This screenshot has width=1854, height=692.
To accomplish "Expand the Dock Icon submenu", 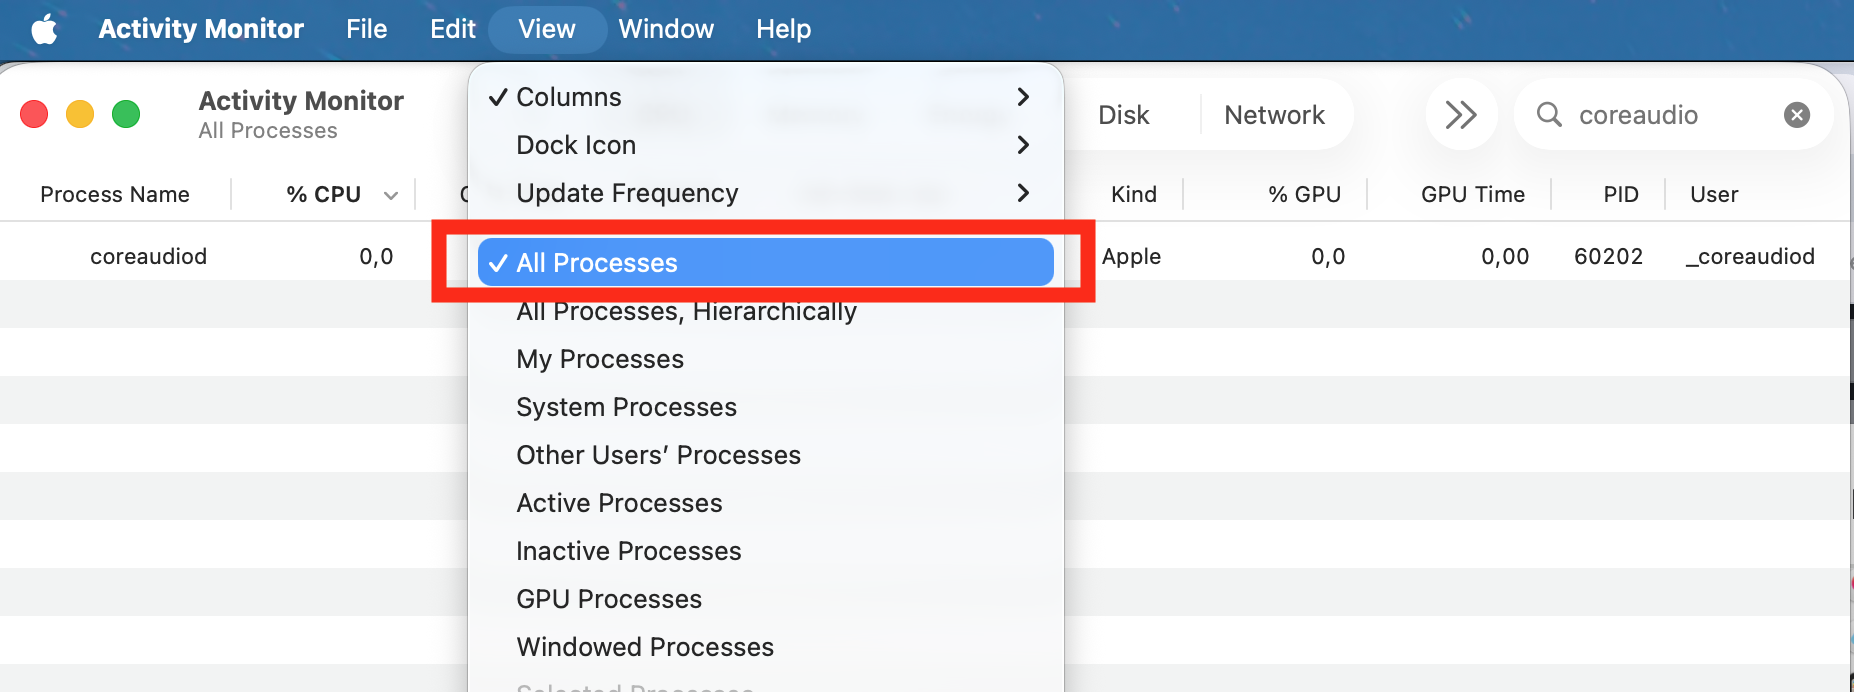I will click(x=766, y=145).
